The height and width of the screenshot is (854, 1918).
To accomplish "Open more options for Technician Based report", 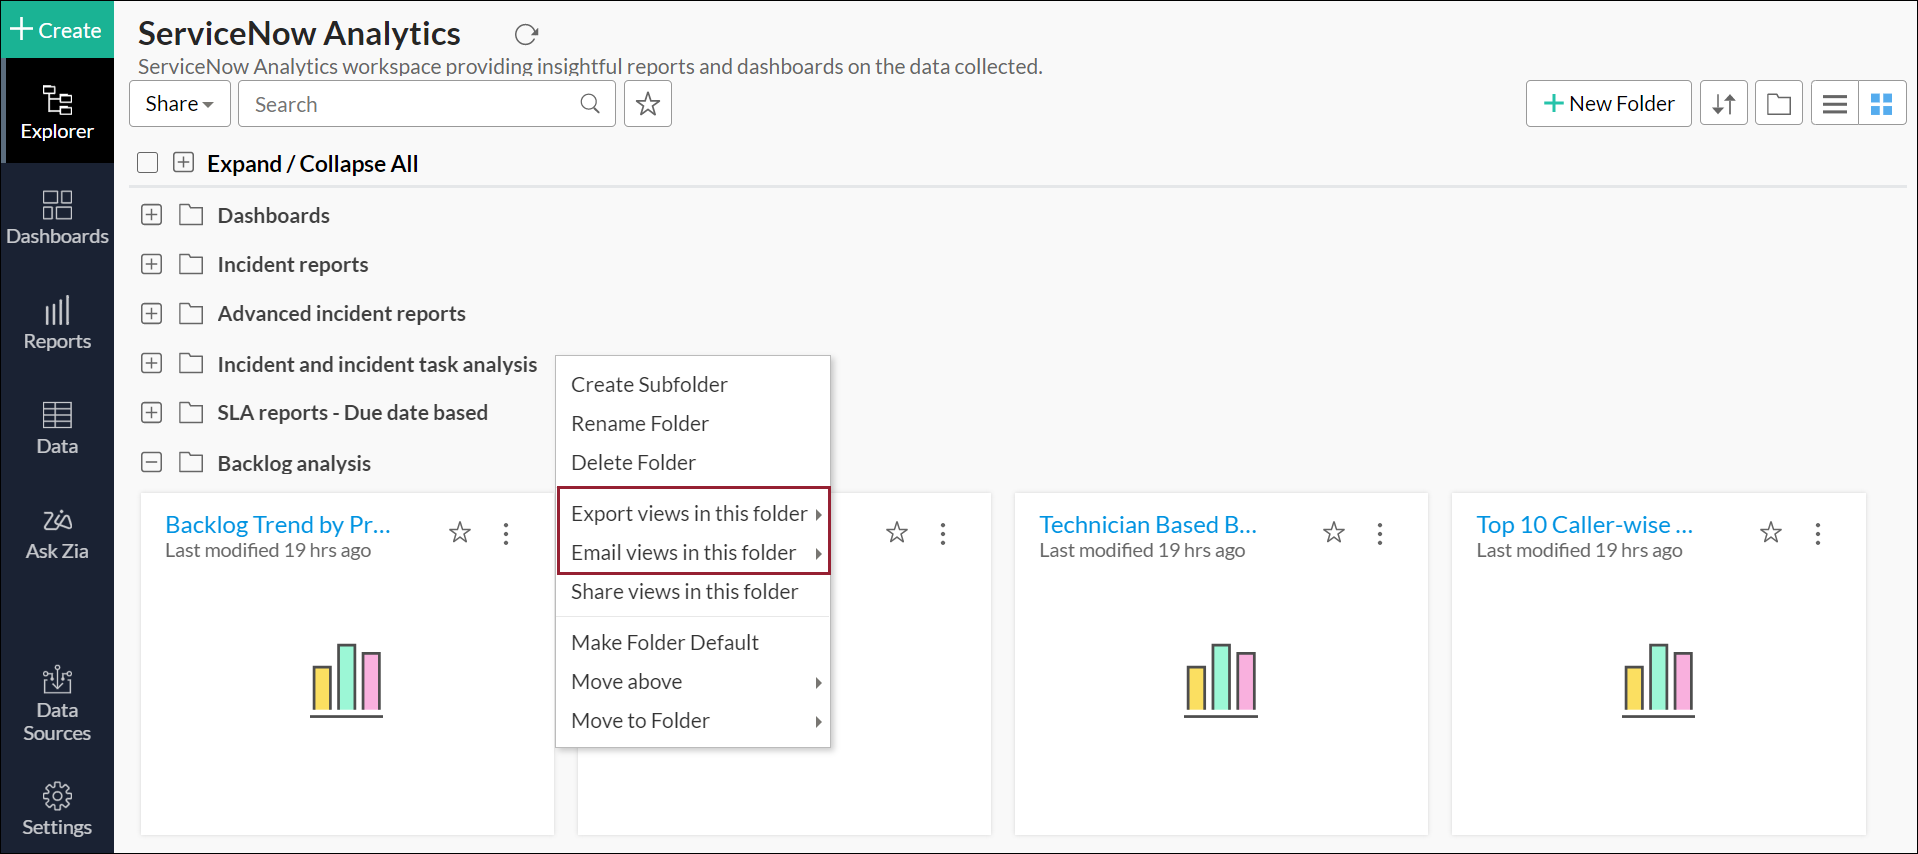I will point(1380,534).
